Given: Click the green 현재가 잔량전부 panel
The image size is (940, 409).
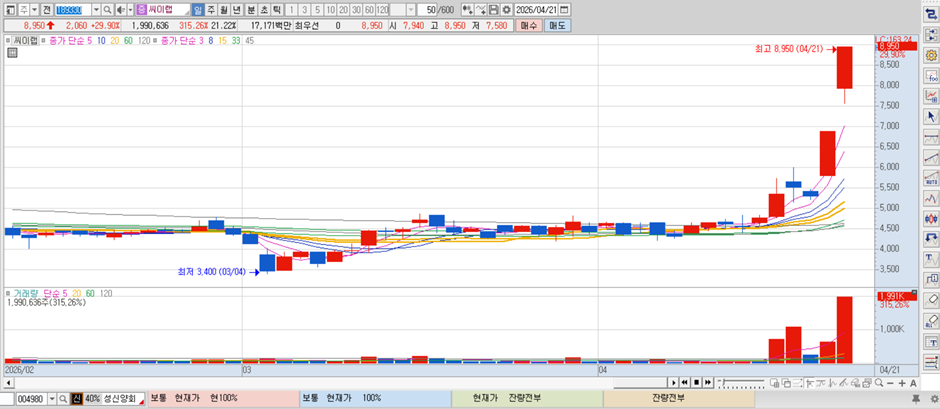Looking at the screenshot, I should 528,399.
